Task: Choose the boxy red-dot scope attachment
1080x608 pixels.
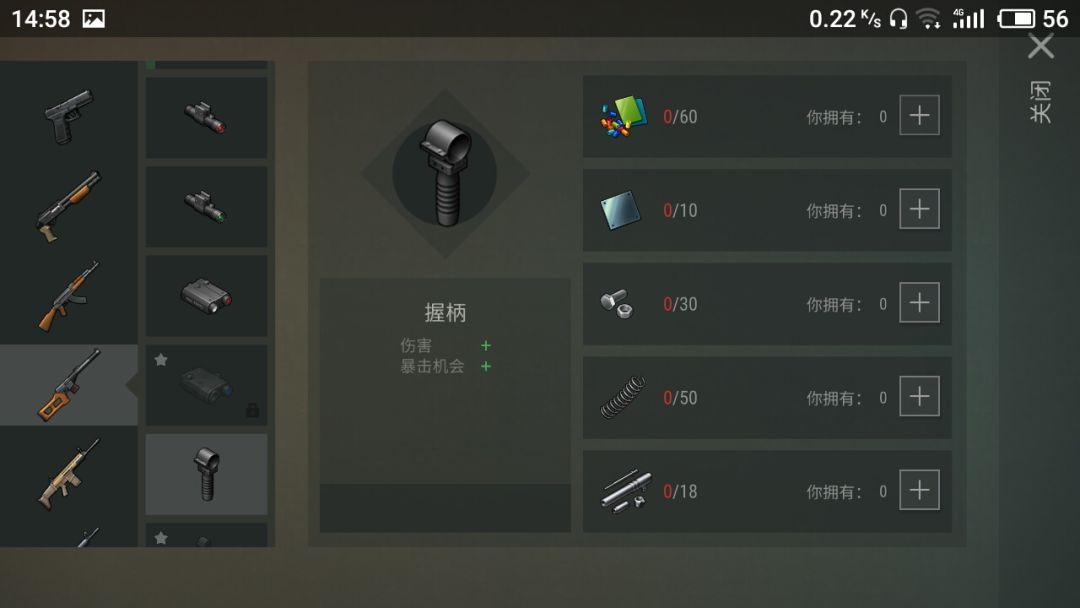Action: [207, 296]
